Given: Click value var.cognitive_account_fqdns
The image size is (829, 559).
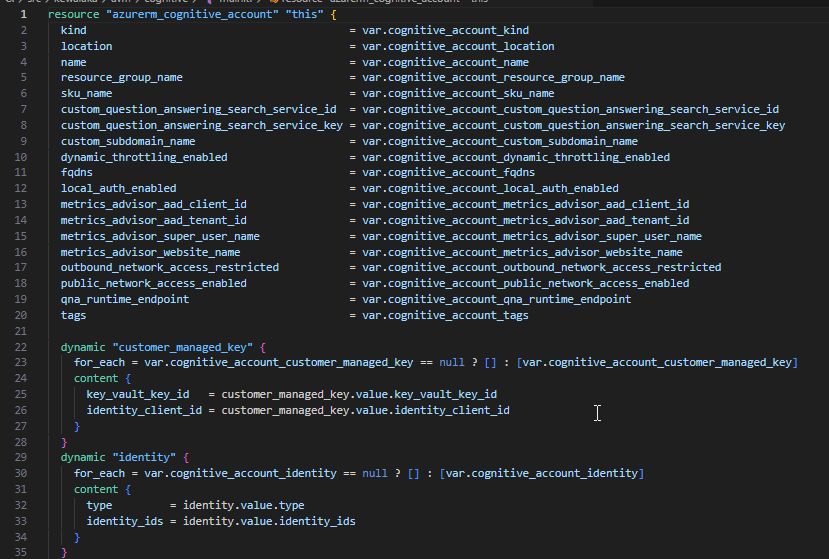Looking at the screenshot, I should (448, 172).
